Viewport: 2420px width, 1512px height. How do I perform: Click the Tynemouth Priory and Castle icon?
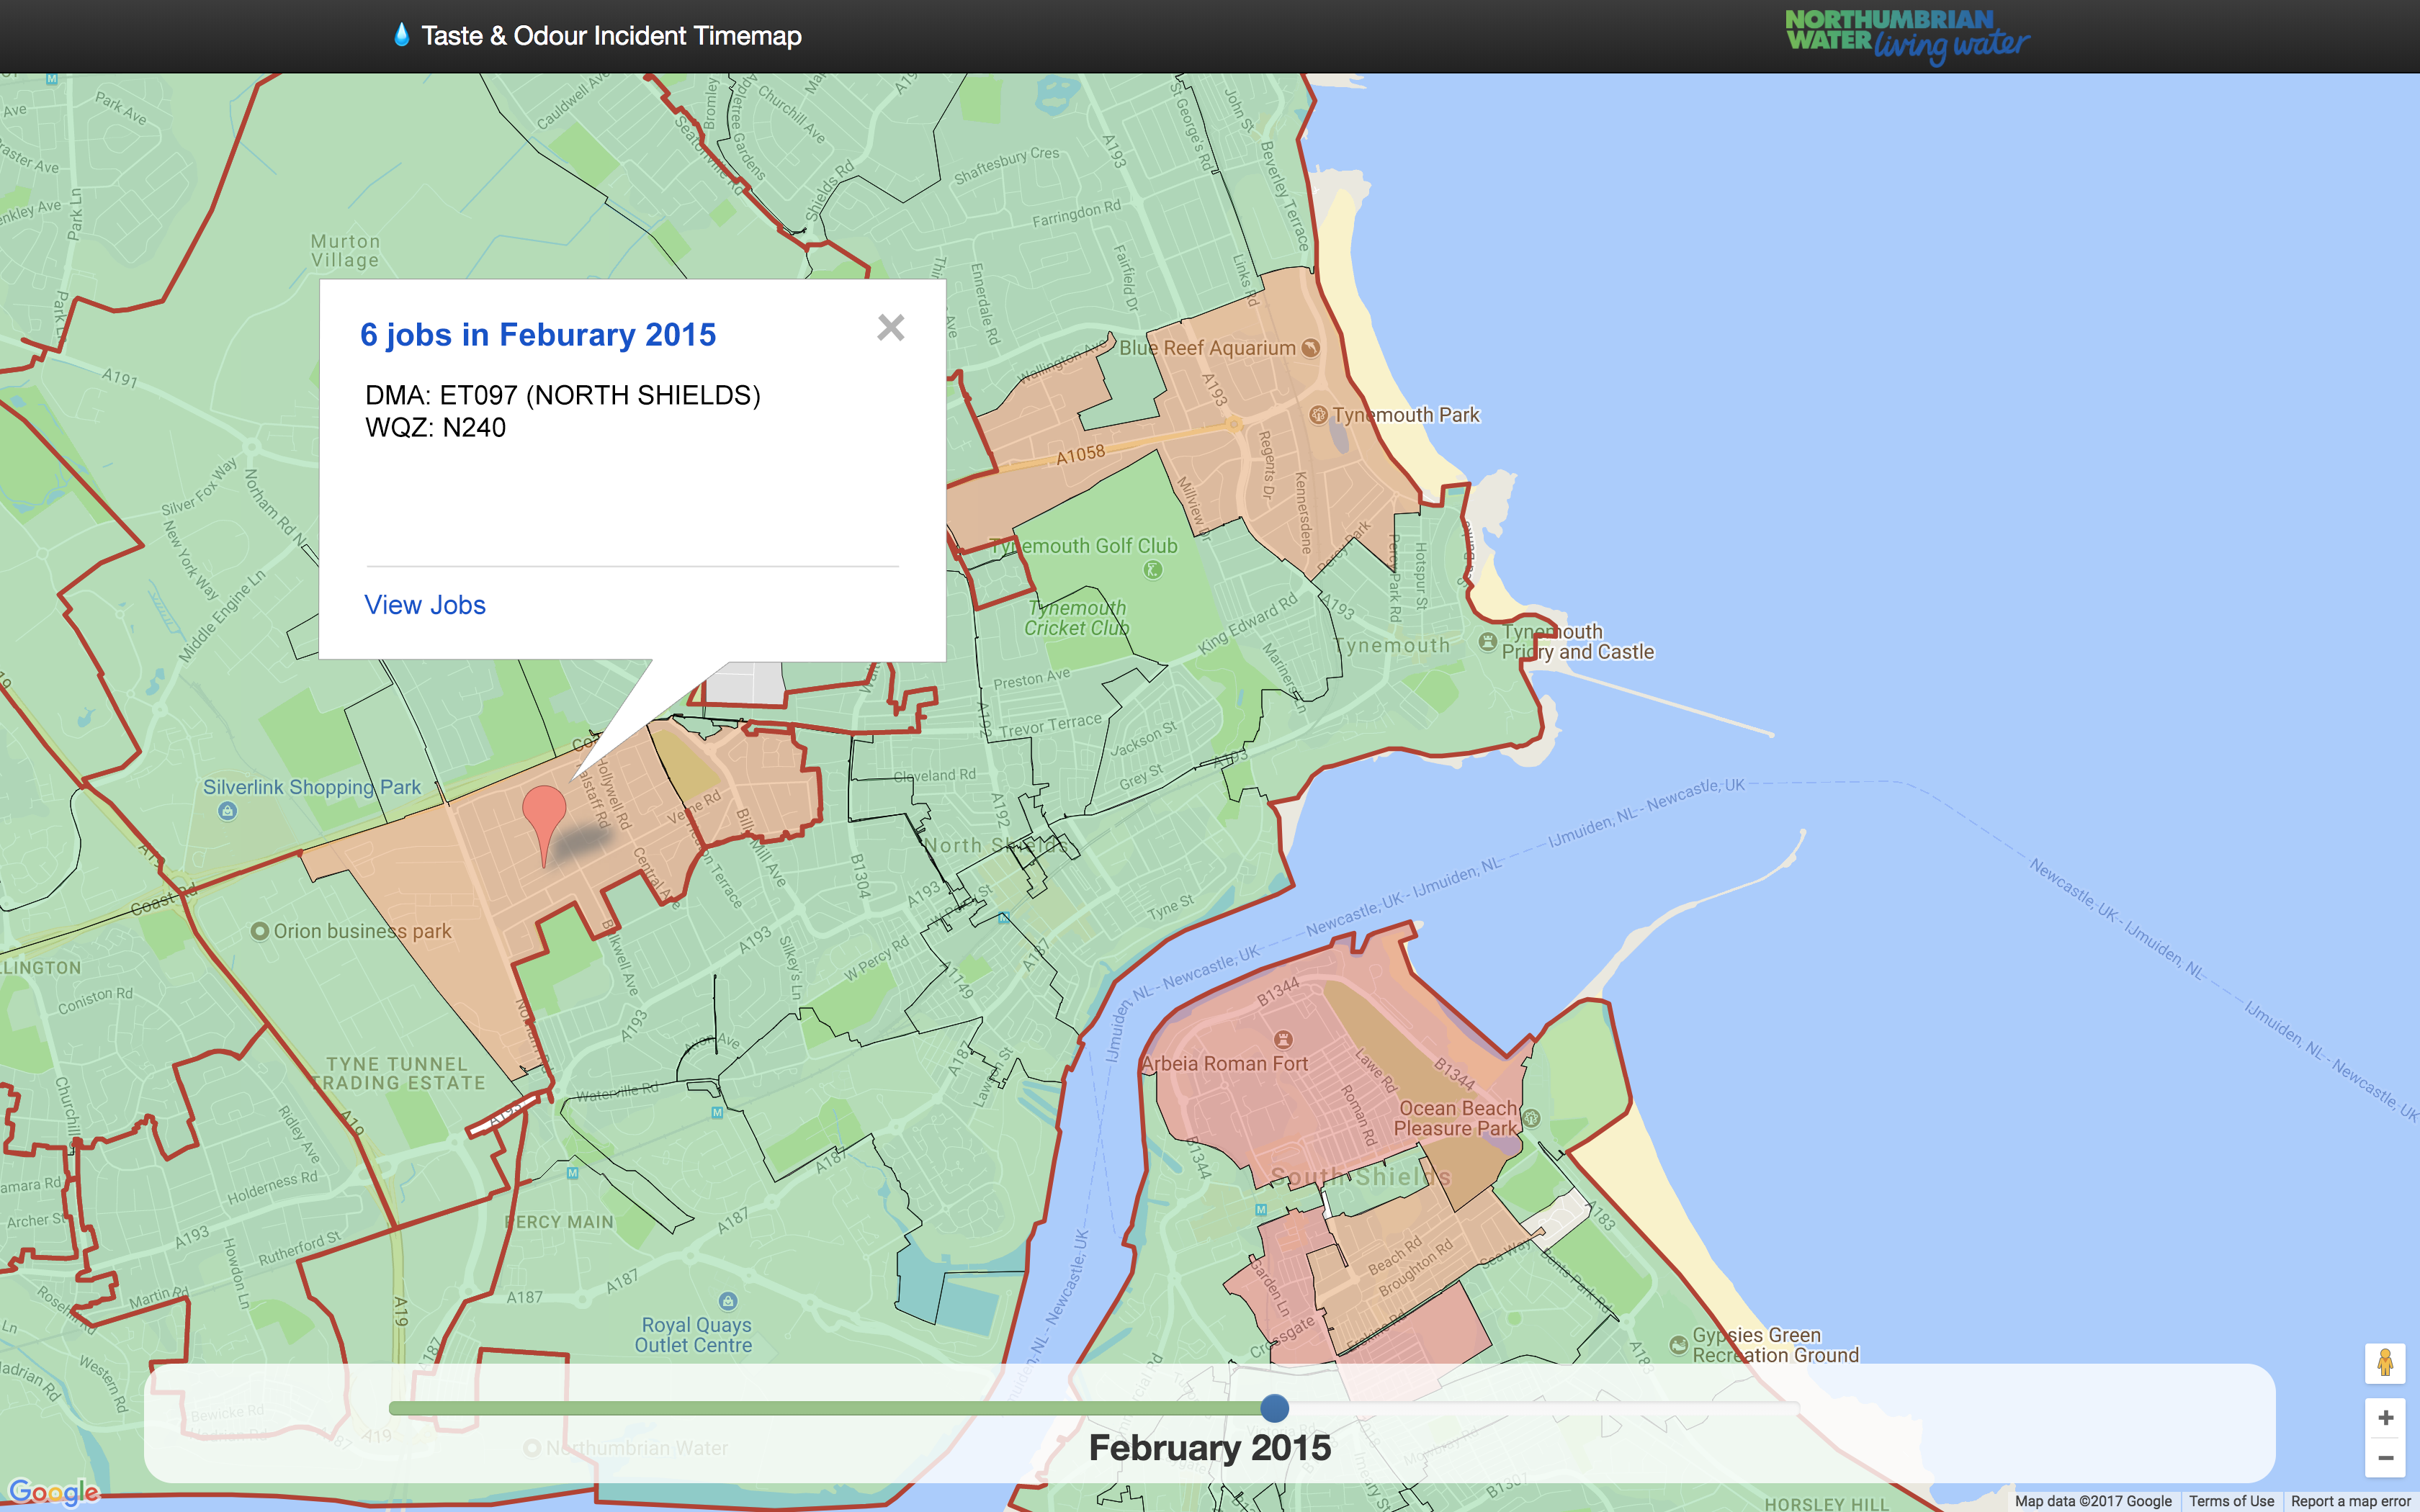tap(1487, 641)
